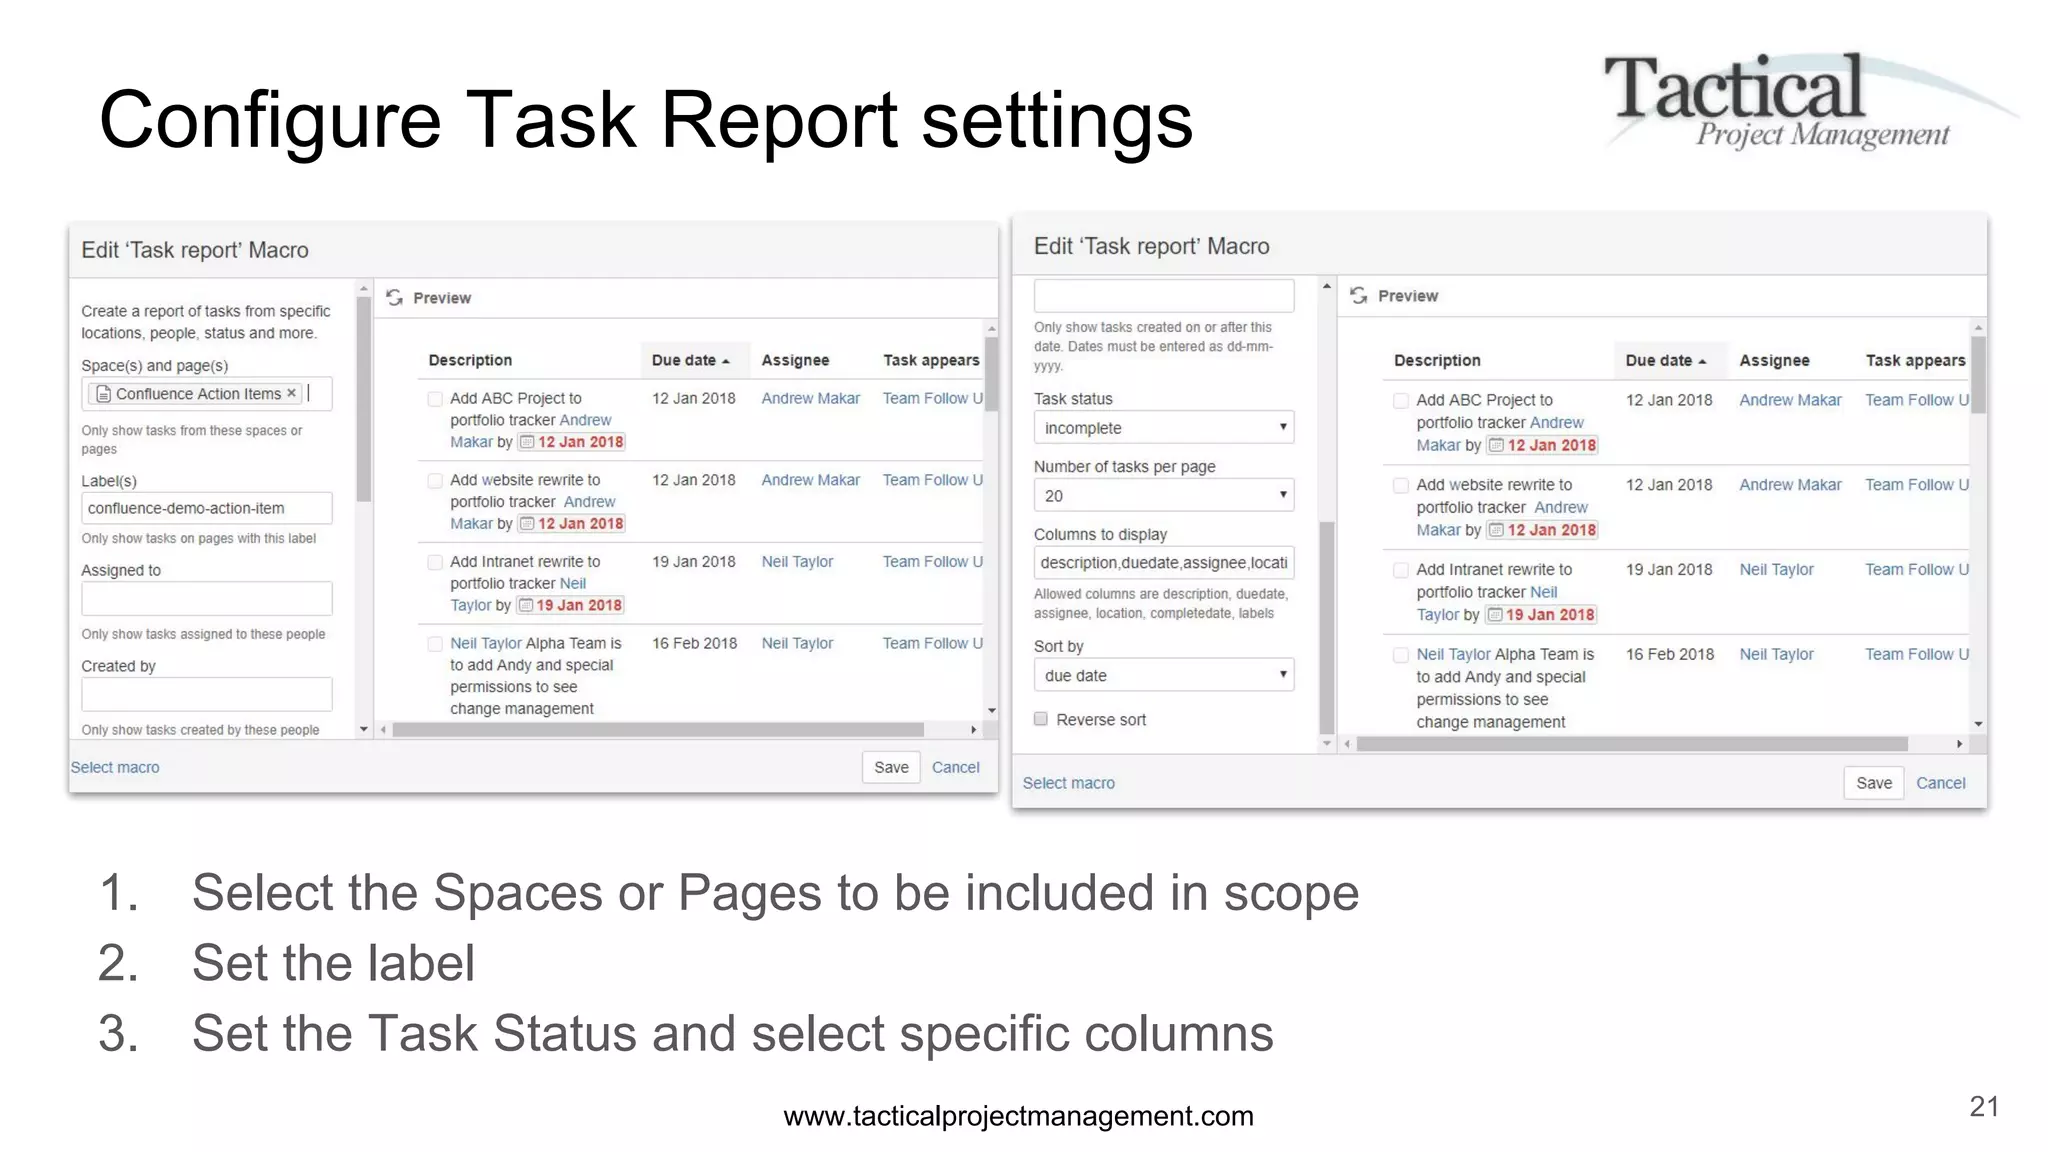Click the refresh icon beside Preview in right dialog
This screenshot has width=2048, height=1152.
point(1358,296)
